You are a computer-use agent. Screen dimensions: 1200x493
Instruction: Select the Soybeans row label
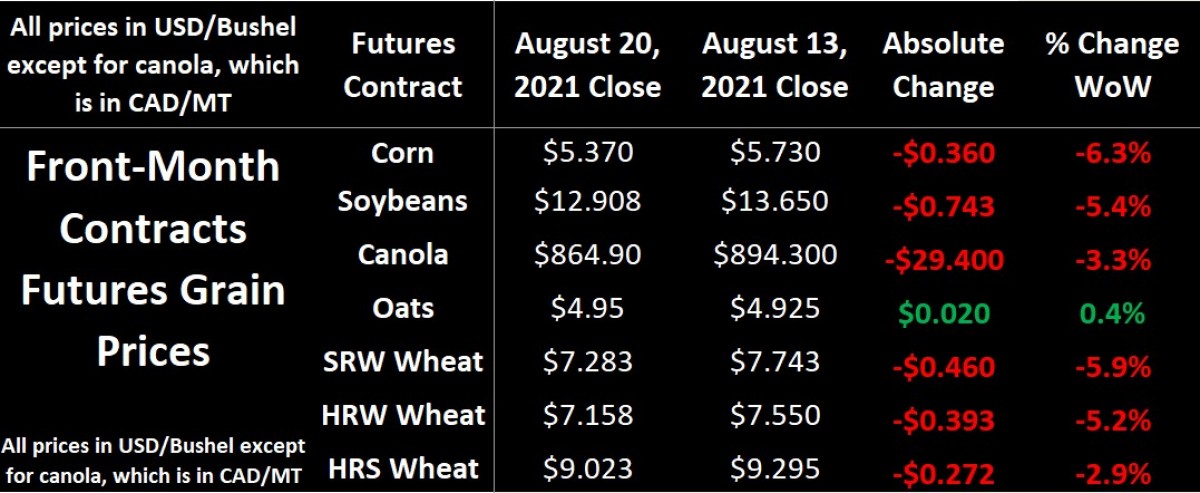(402, 201)
